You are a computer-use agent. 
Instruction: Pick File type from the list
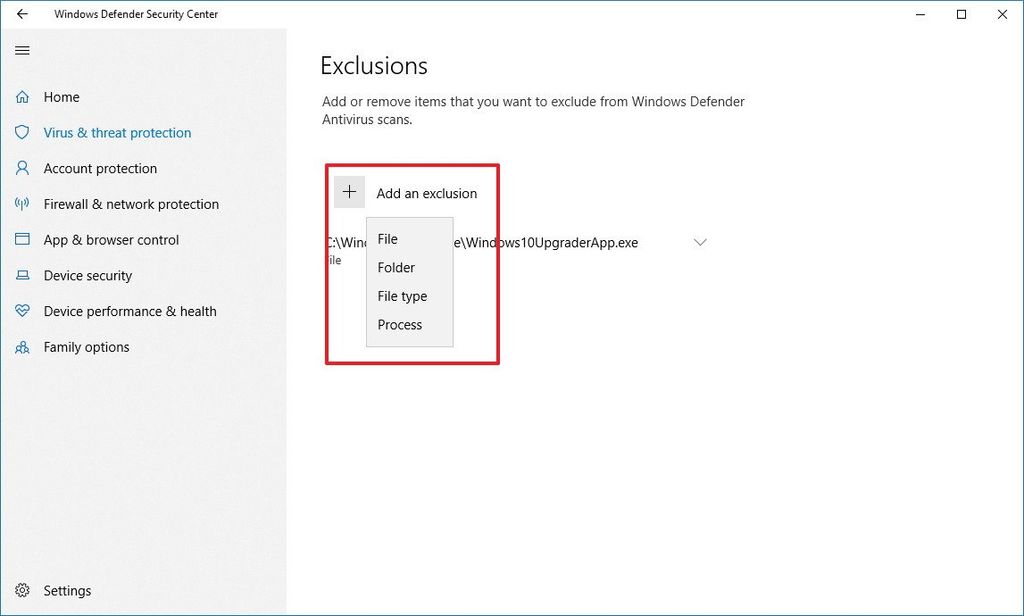coord(402,296)
